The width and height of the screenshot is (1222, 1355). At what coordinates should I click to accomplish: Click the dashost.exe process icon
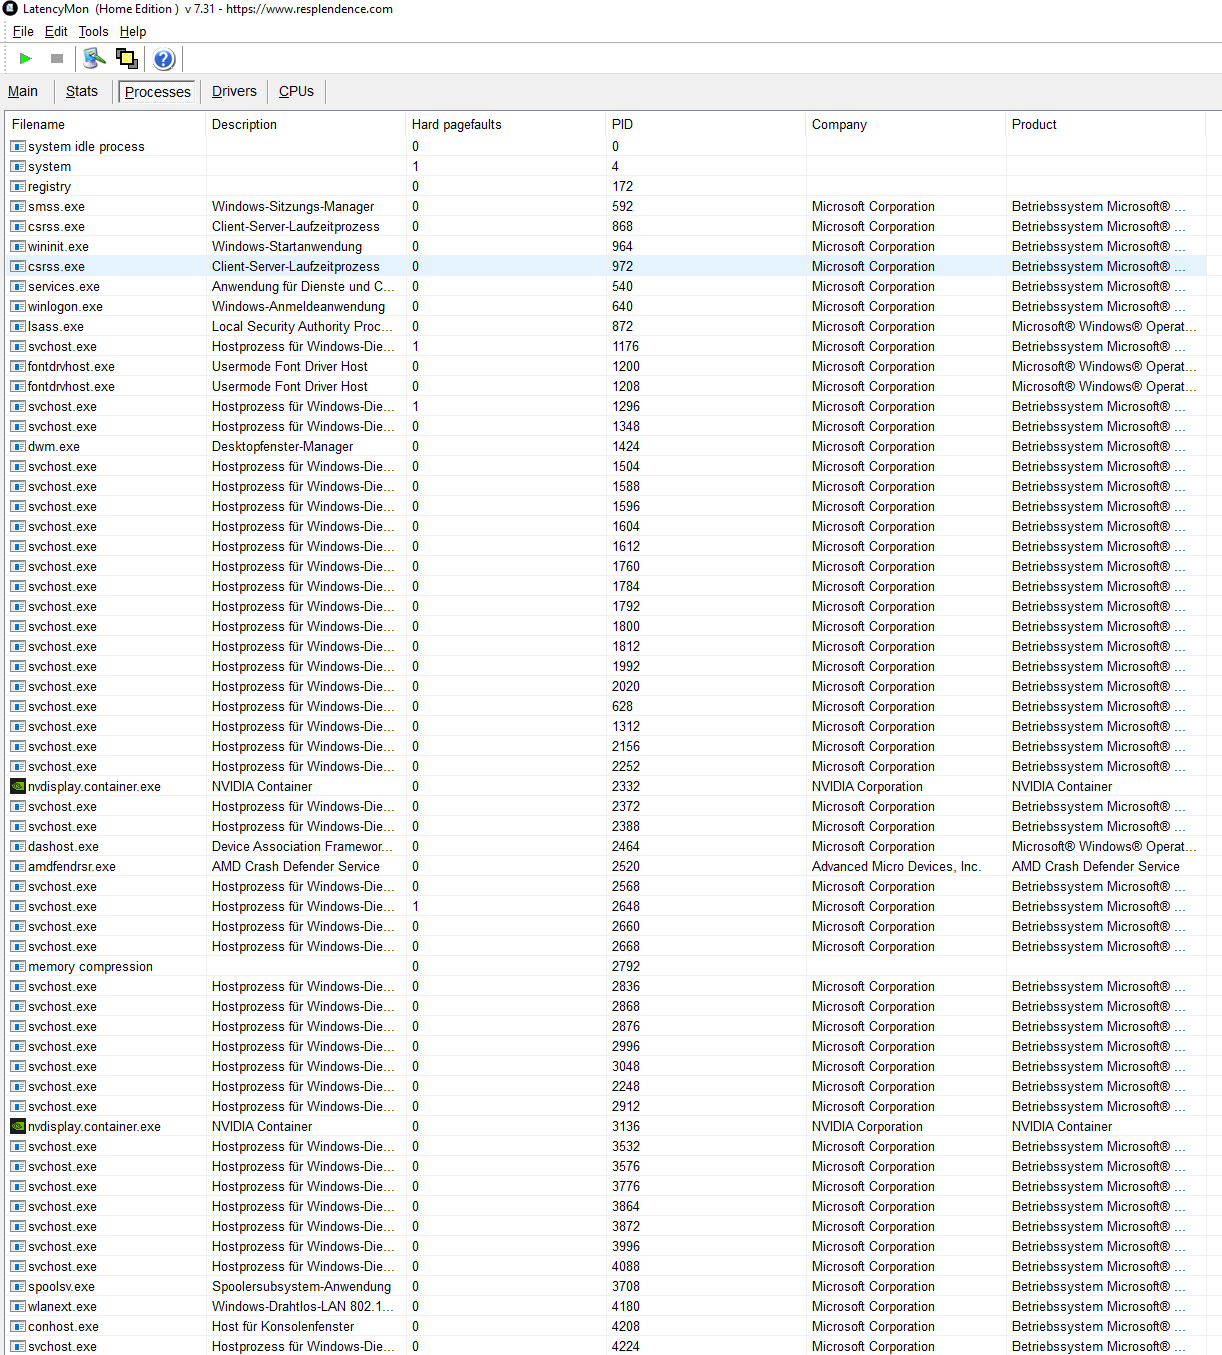pyautogui.click(x=18, y=846)
